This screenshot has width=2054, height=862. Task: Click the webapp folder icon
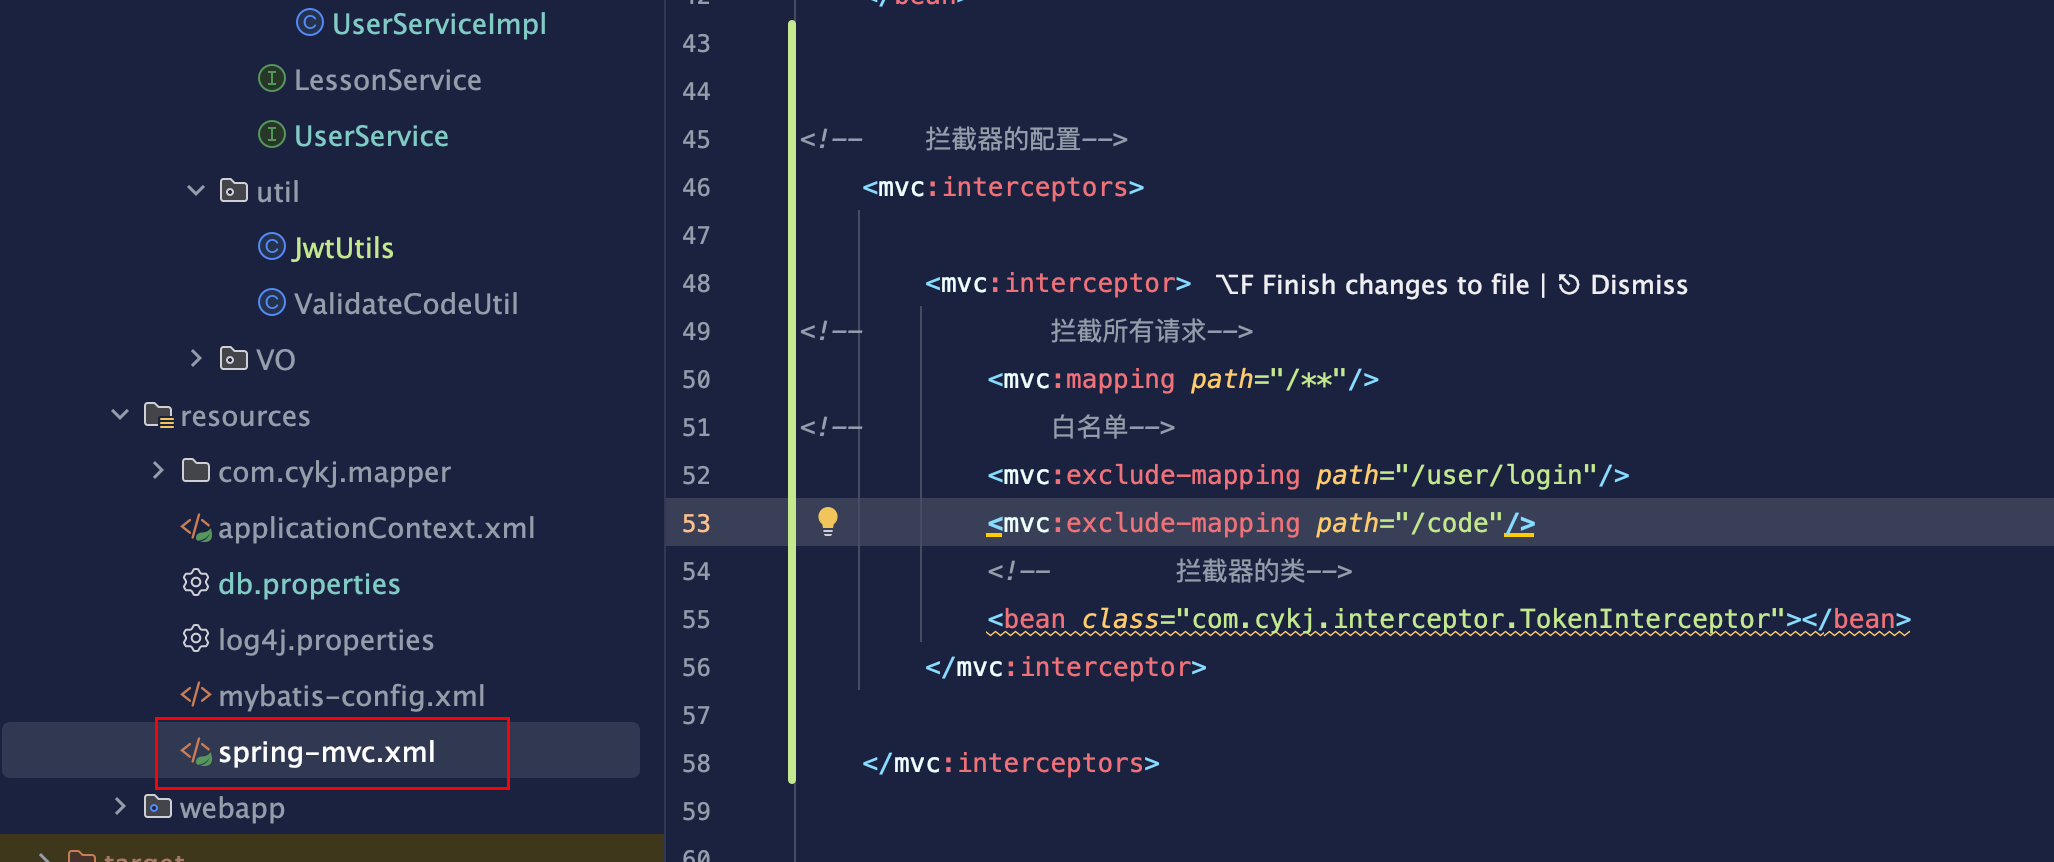click(x=158, y=806)
